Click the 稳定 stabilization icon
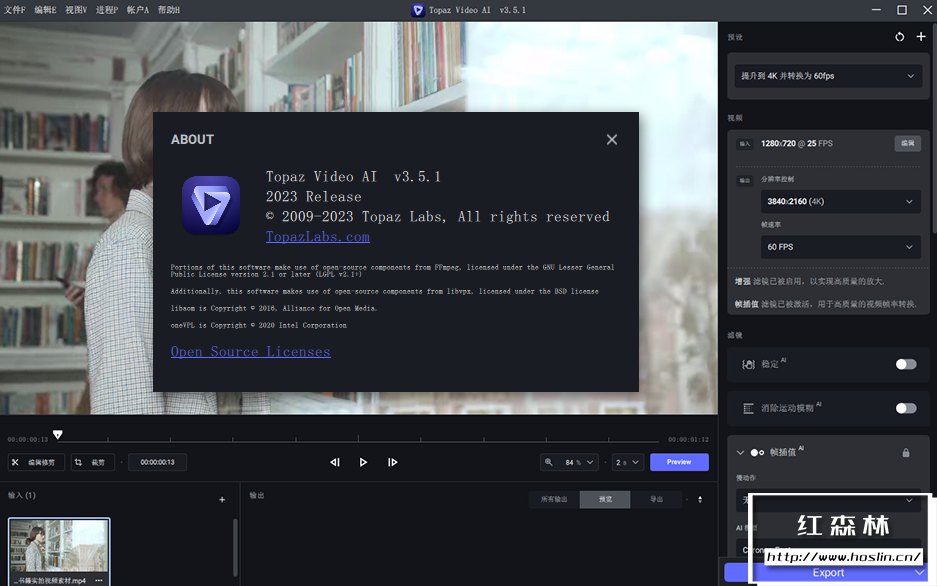This screenshot has height=586, width=937. click(748, 364)
